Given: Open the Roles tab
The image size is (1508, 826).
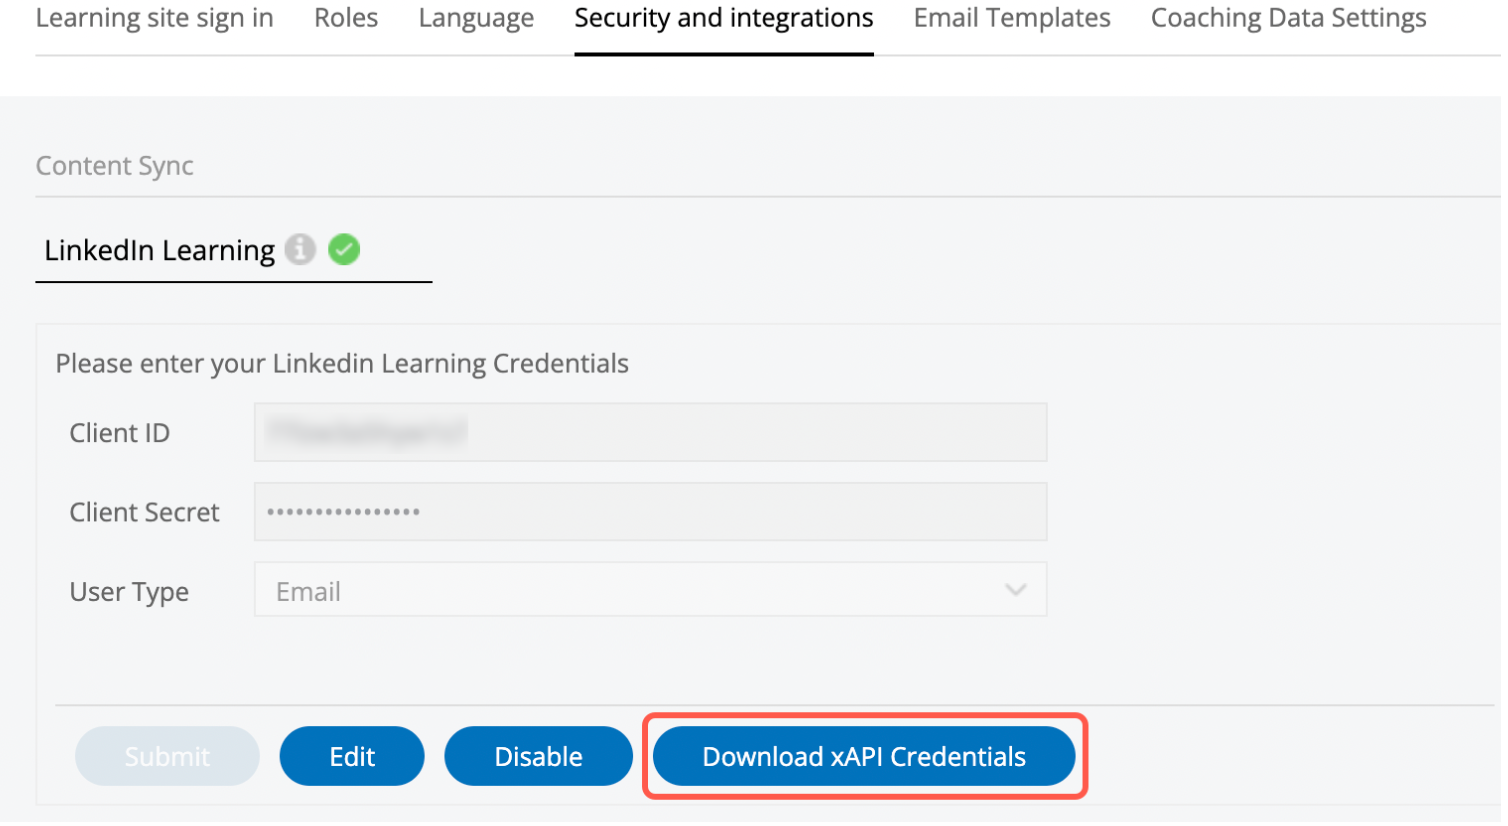Looking at the screenshot, I should [345, 17].
